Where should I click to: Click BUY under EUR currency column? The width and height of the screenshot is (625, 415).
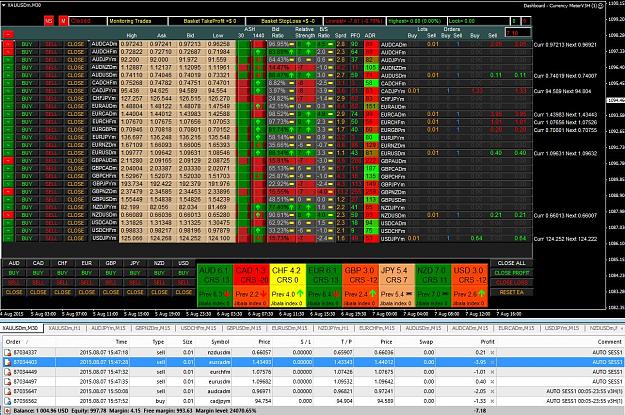point(86,273)
